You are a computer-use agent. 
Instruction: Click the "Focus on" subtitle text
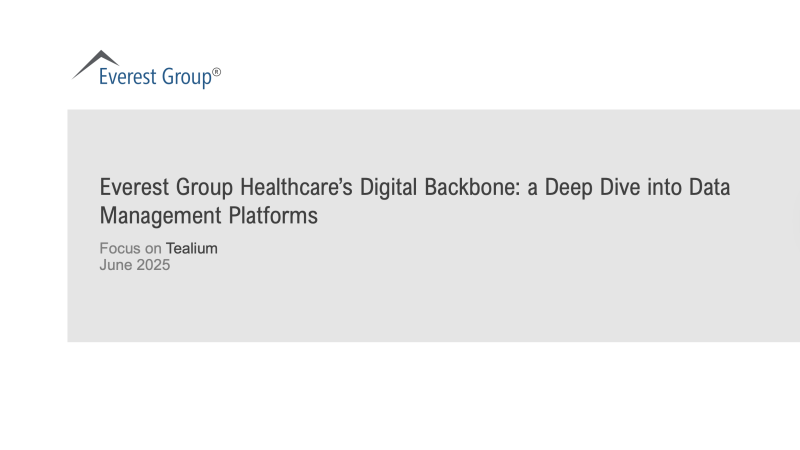coord(130,249)
